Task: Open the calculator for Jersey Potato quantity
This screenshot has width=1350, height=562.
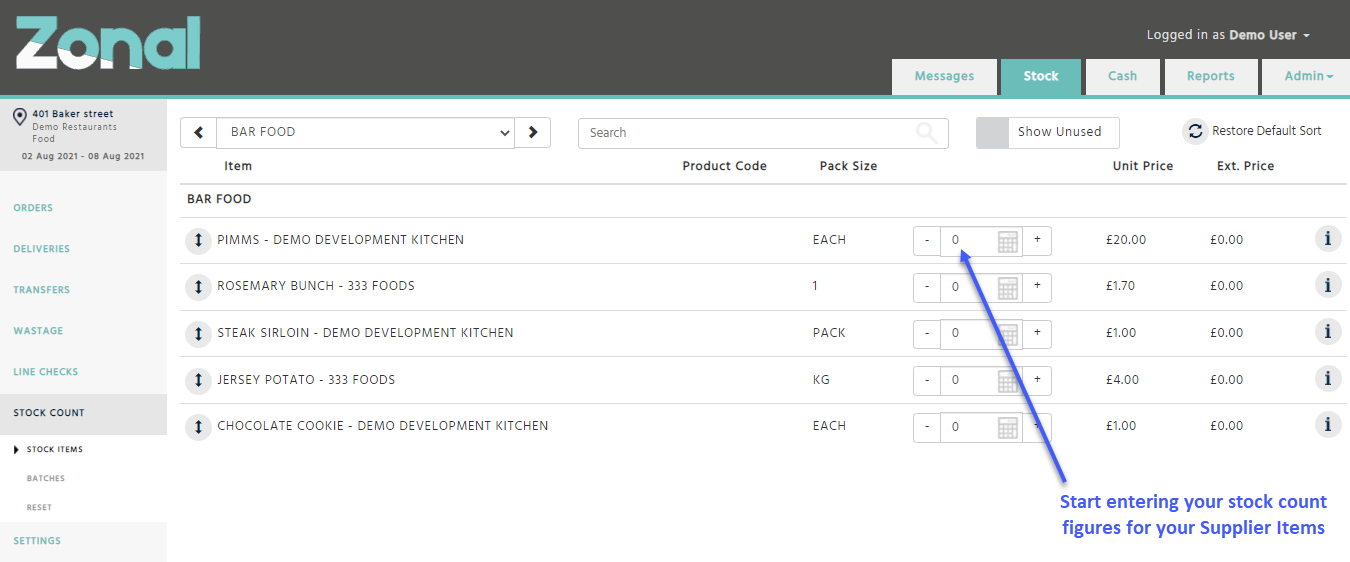Action: pyautogui.click(x=1008, y=381)
